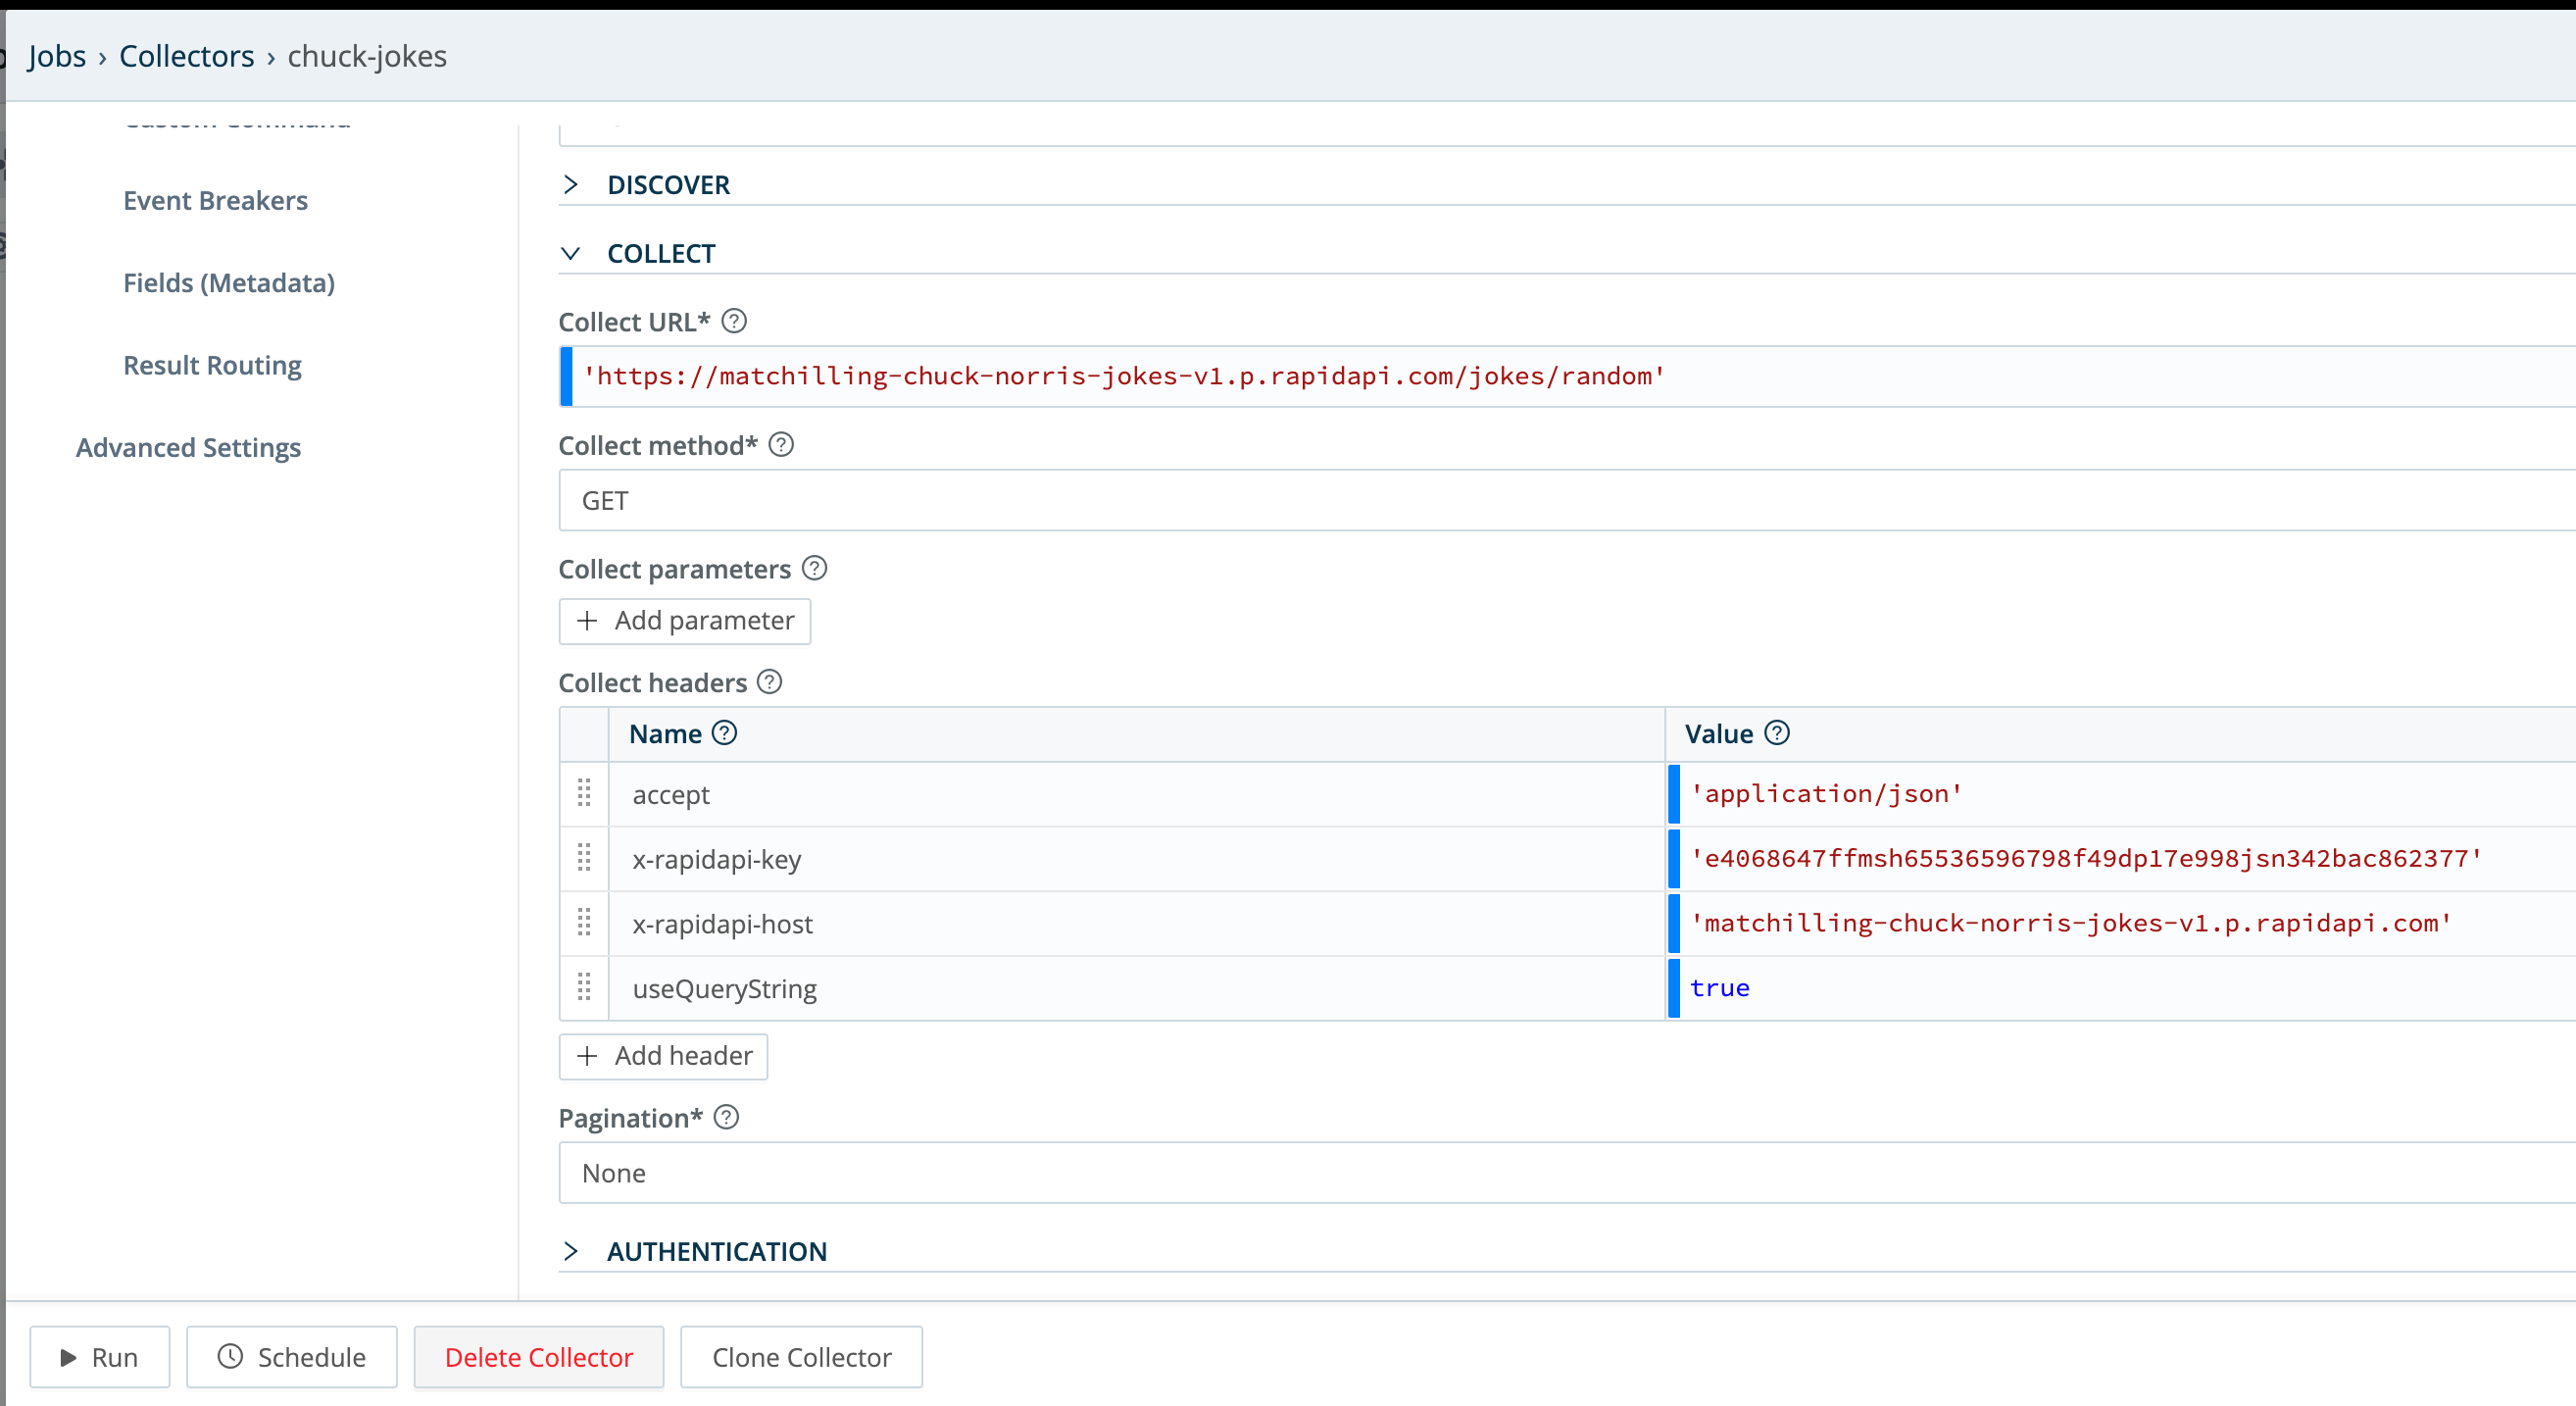
Task: Grab drag handle of the useQueryString row
Action: [x=585, y=988]
